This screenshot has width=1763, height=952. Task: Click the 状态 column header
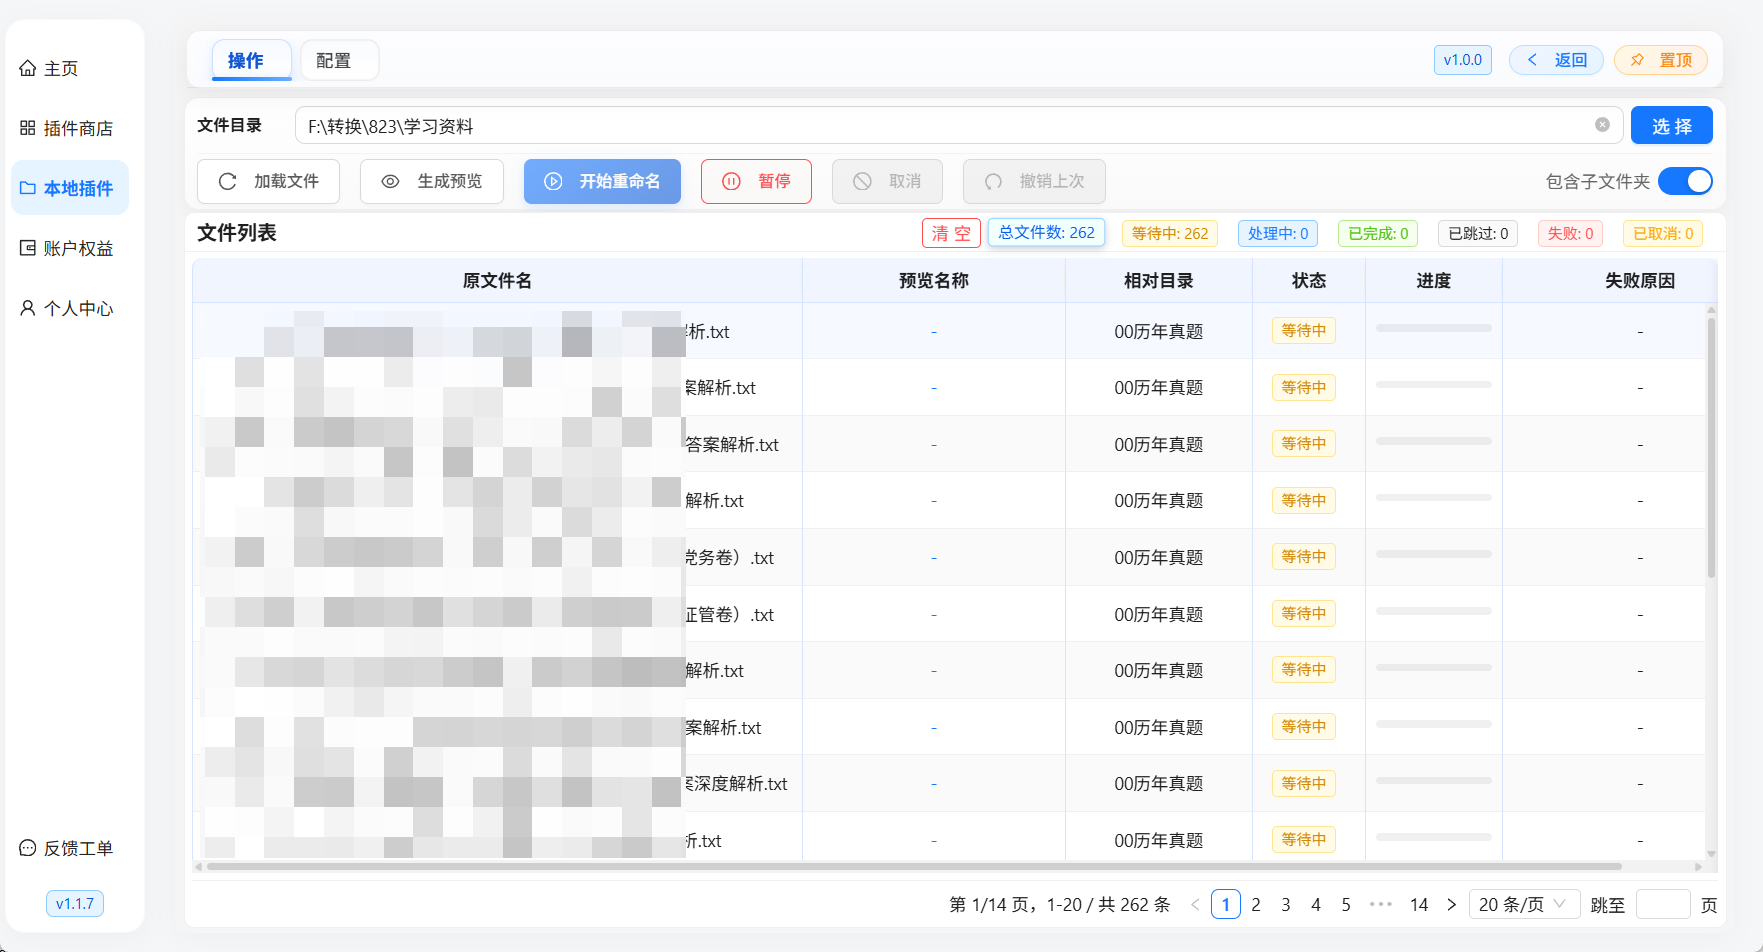(x=1309, y=281)
